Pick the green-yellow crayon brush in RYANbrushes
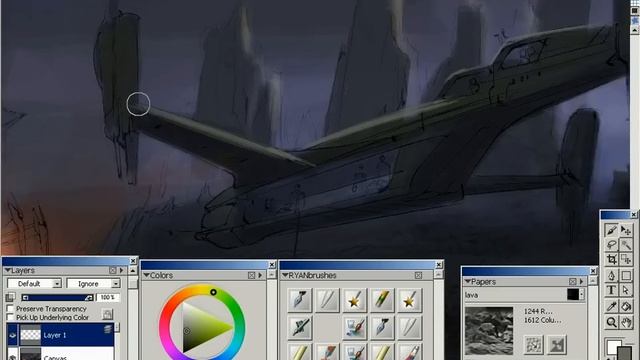Viewport: 640px width, 360px height. pos(382,300)
